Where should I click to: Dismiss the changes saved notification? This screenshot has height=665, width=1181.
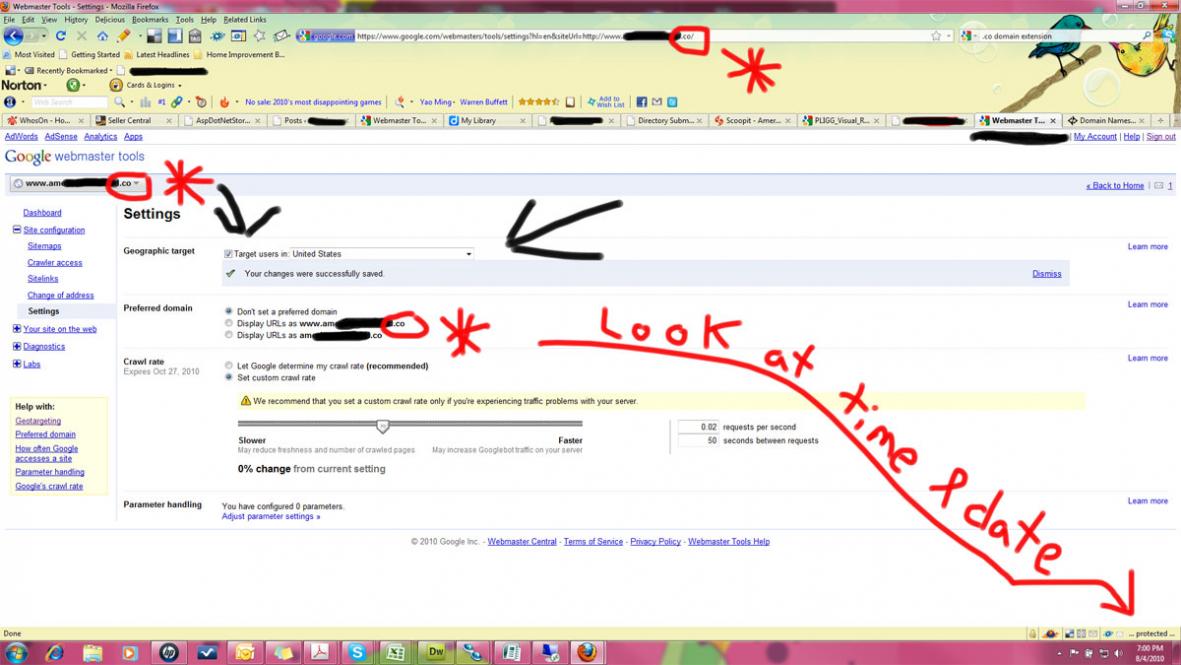(1046, 274)
